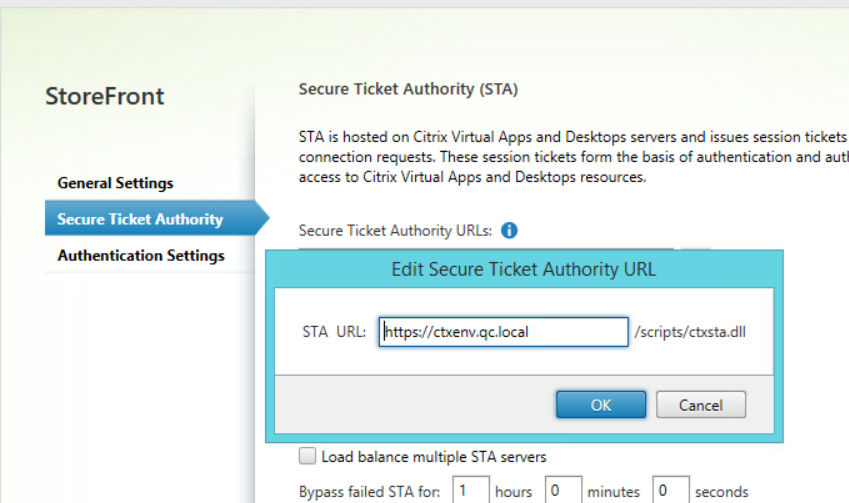
Task: Select the Secure Ticket Authority tab
Action: pos(140,219)
